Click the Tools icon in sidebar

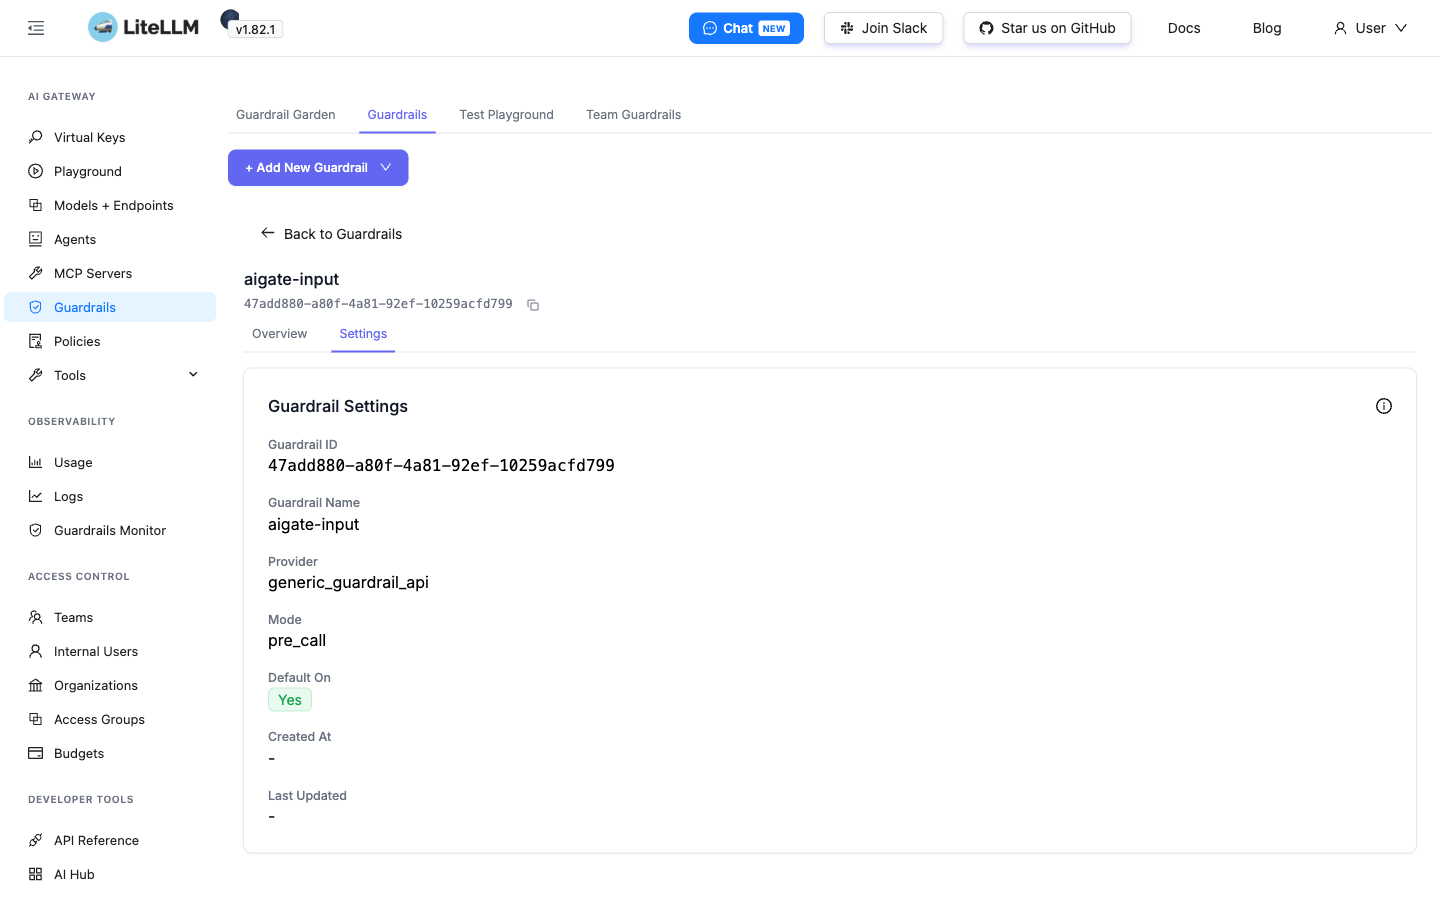pyautogui.click(x=36, y=375)
